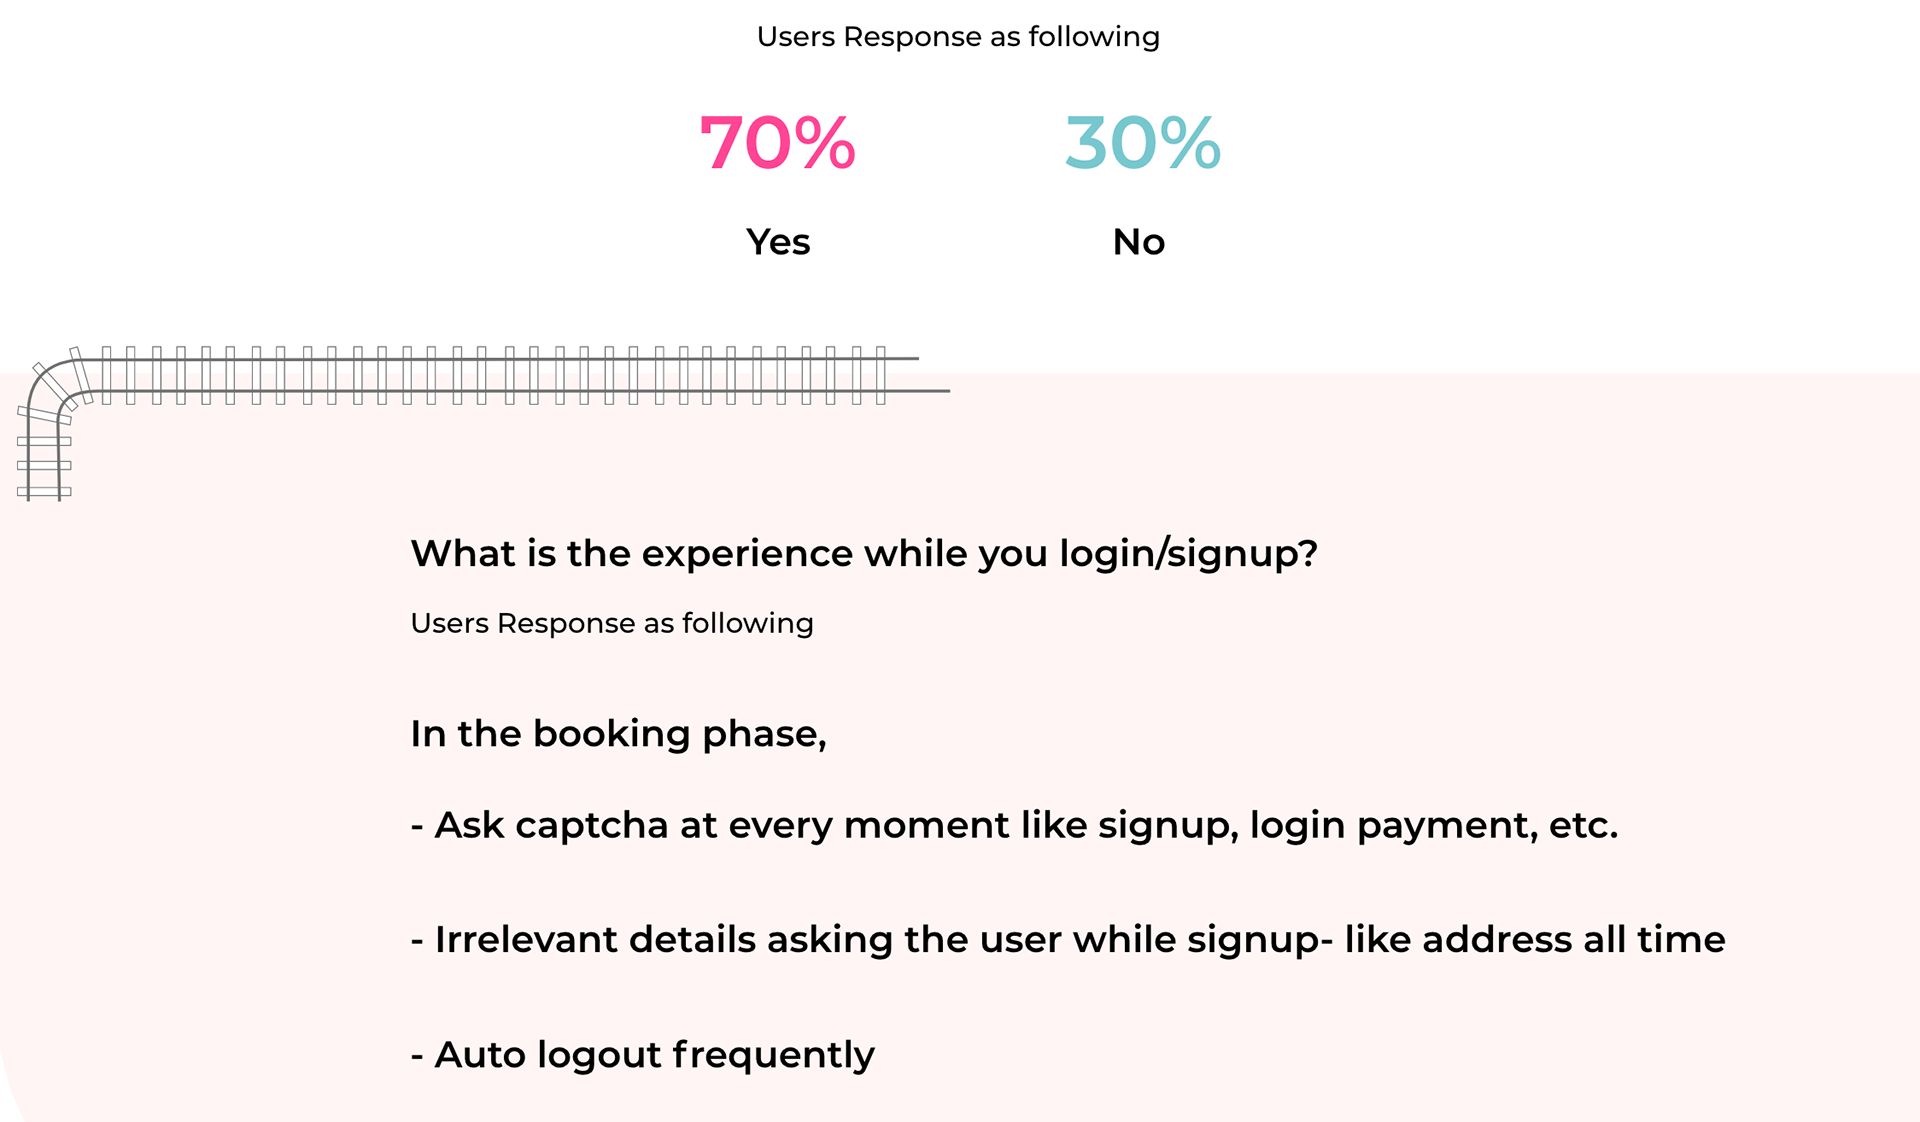Click 'login payment, etc.' phrase
The image size is (1920, 1122).
1434,826
